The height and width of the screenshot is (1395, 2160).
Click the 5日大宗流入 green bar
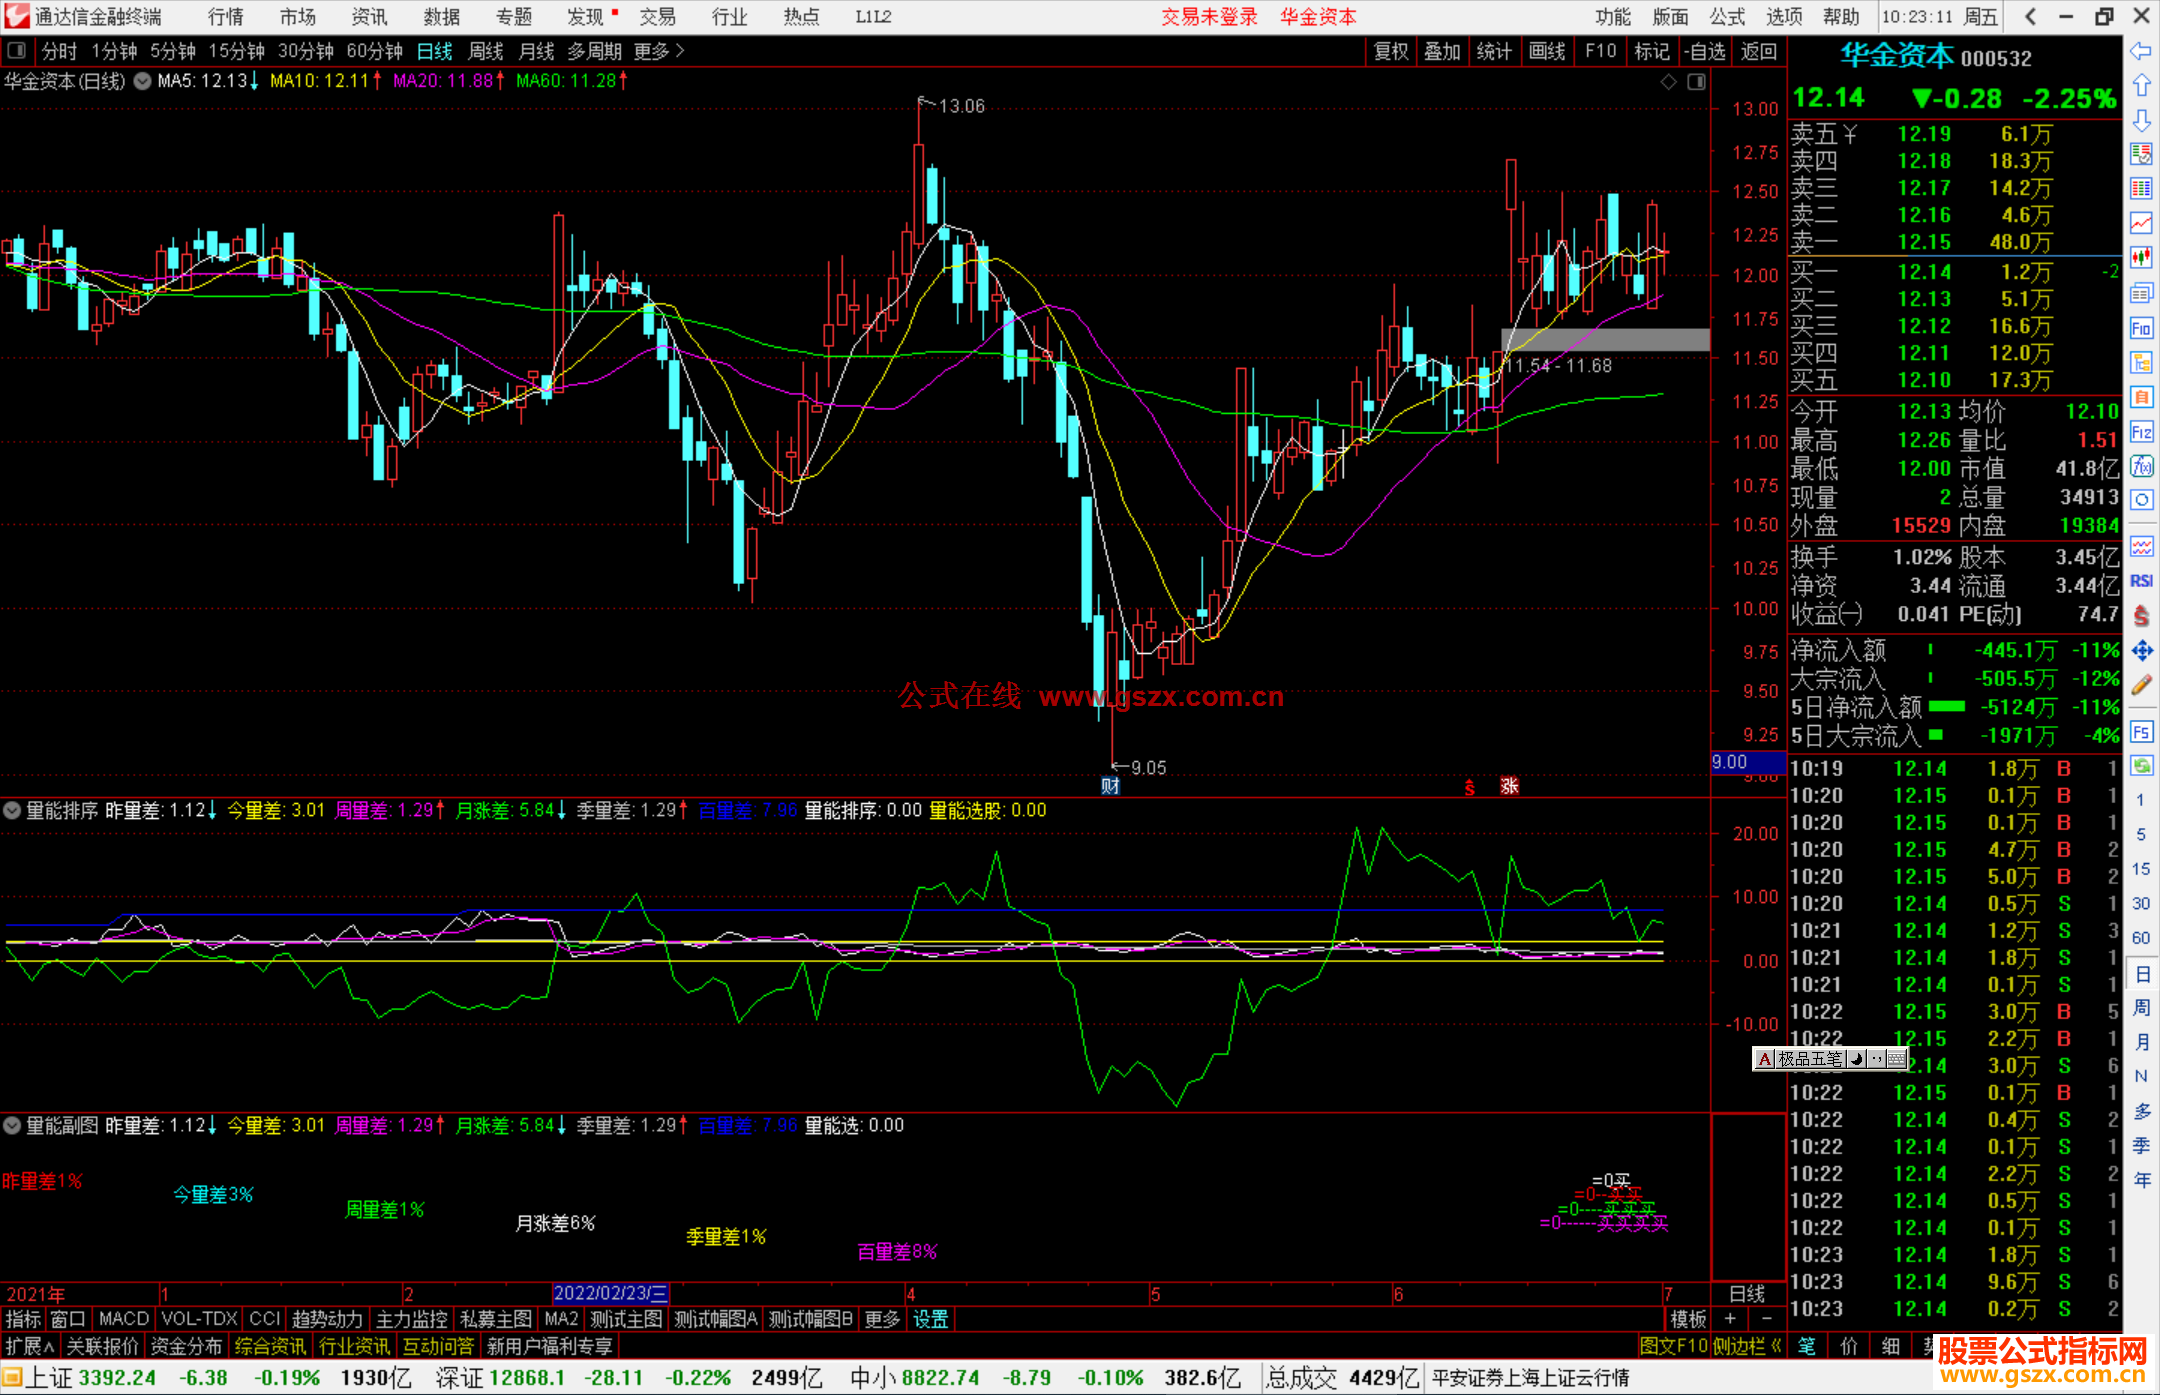[1936, 735]
